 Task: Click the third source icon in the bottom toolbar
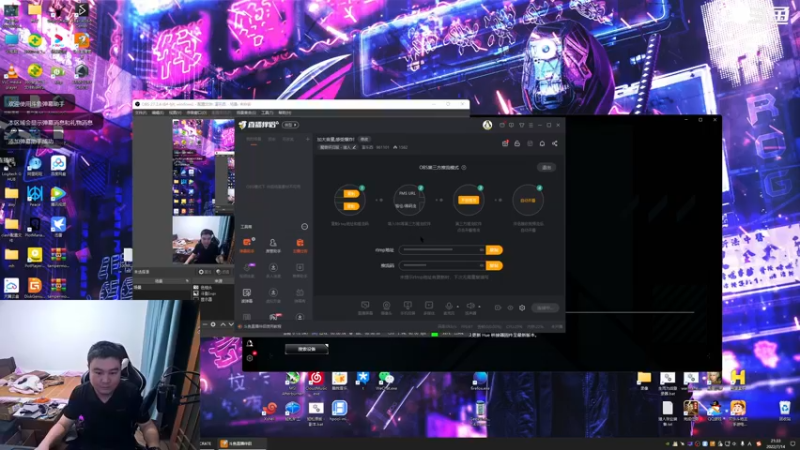click(x=408, y=306)
